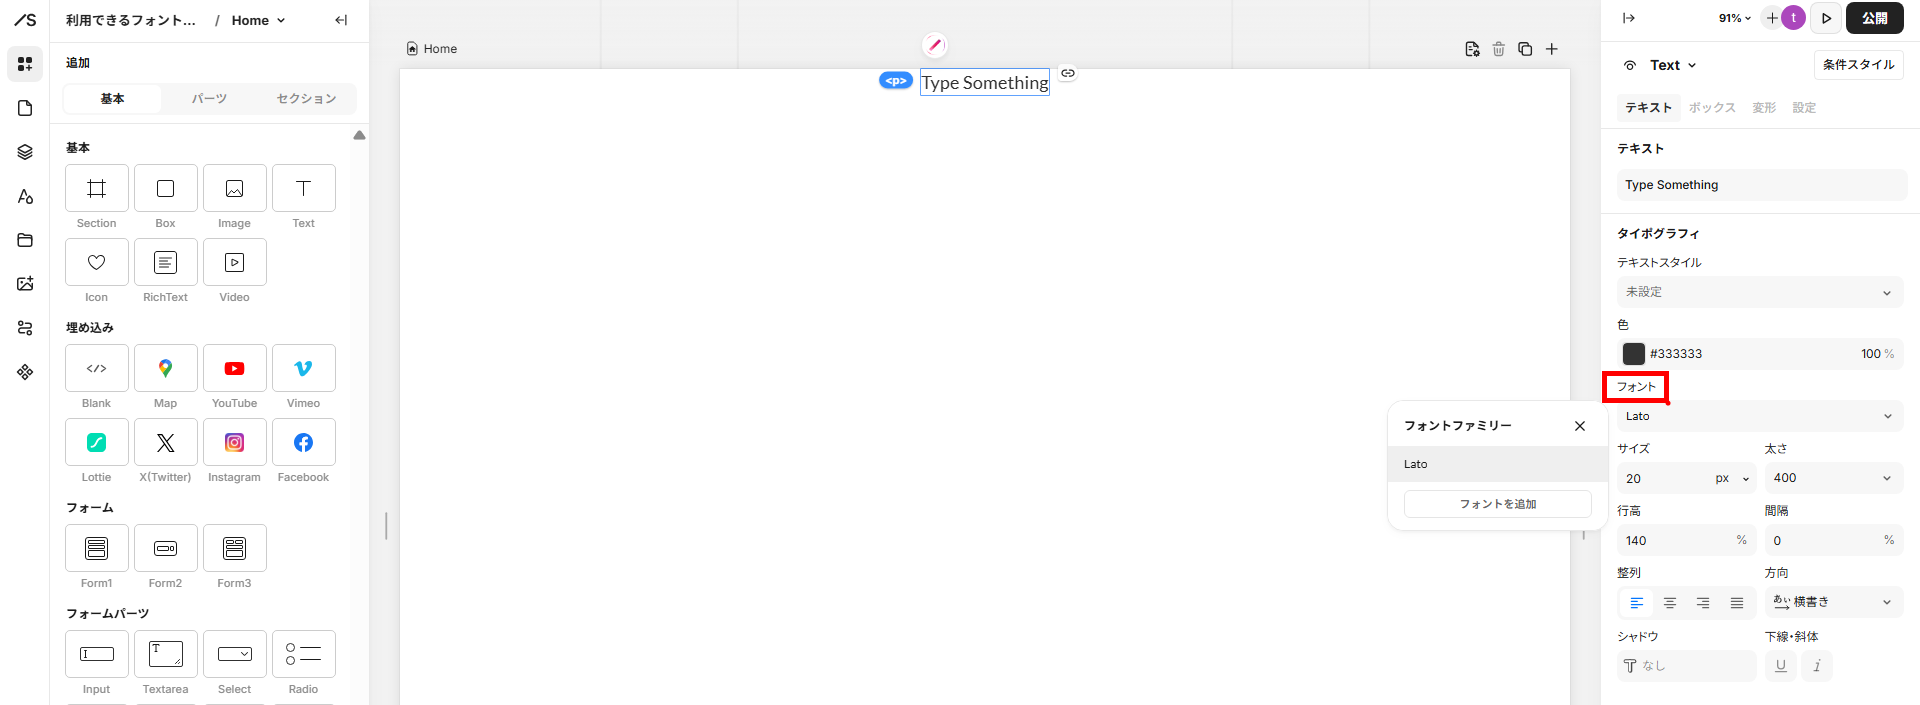Switch to the セクション tab
The image size is (1920, 705).
click(307, 99)
